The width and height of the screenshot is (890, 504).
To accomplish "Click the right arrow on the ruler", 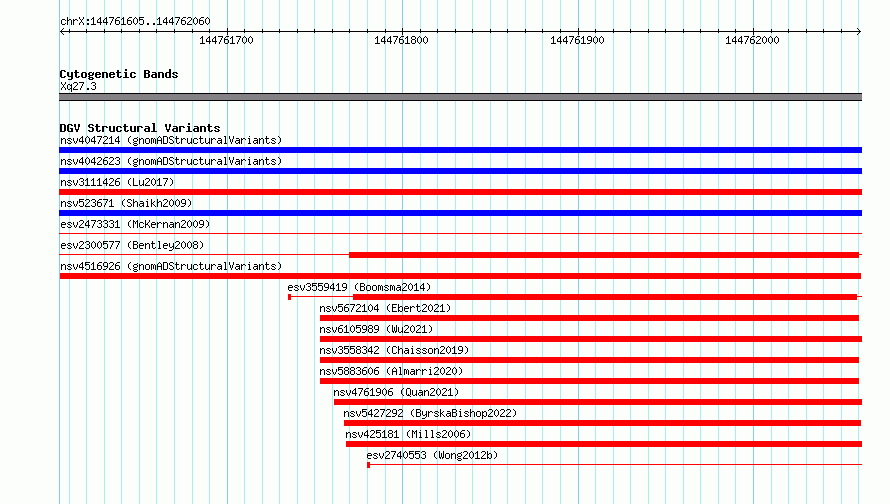I will click(x=859, y=32).
